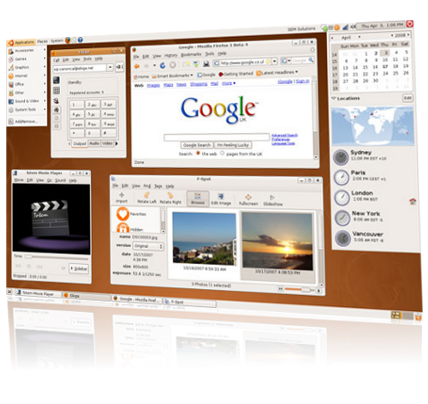Switch to the Audio tab in Ekiga
This screenshot has width=428, height=404.
pos(94,143)
